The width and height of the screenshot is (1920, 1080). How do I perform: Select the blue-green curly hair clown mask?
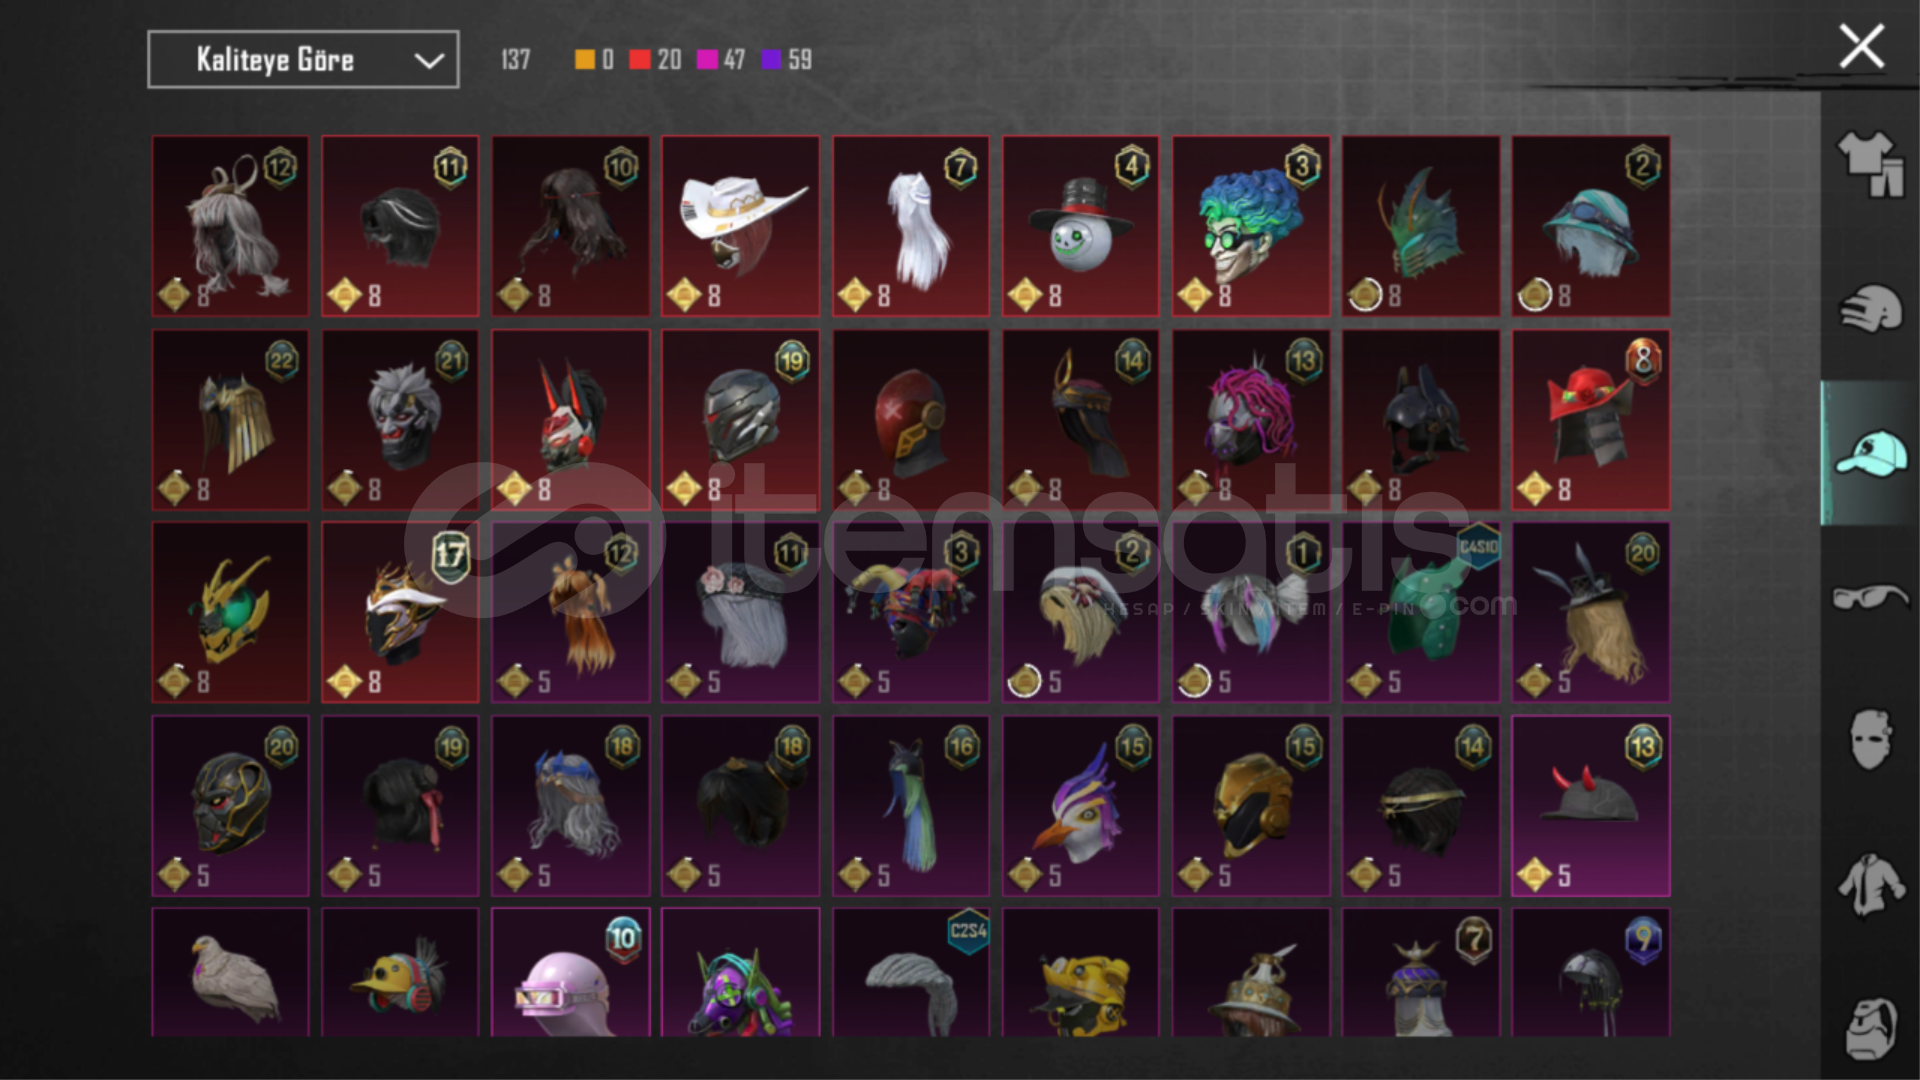coord(1251,226)
